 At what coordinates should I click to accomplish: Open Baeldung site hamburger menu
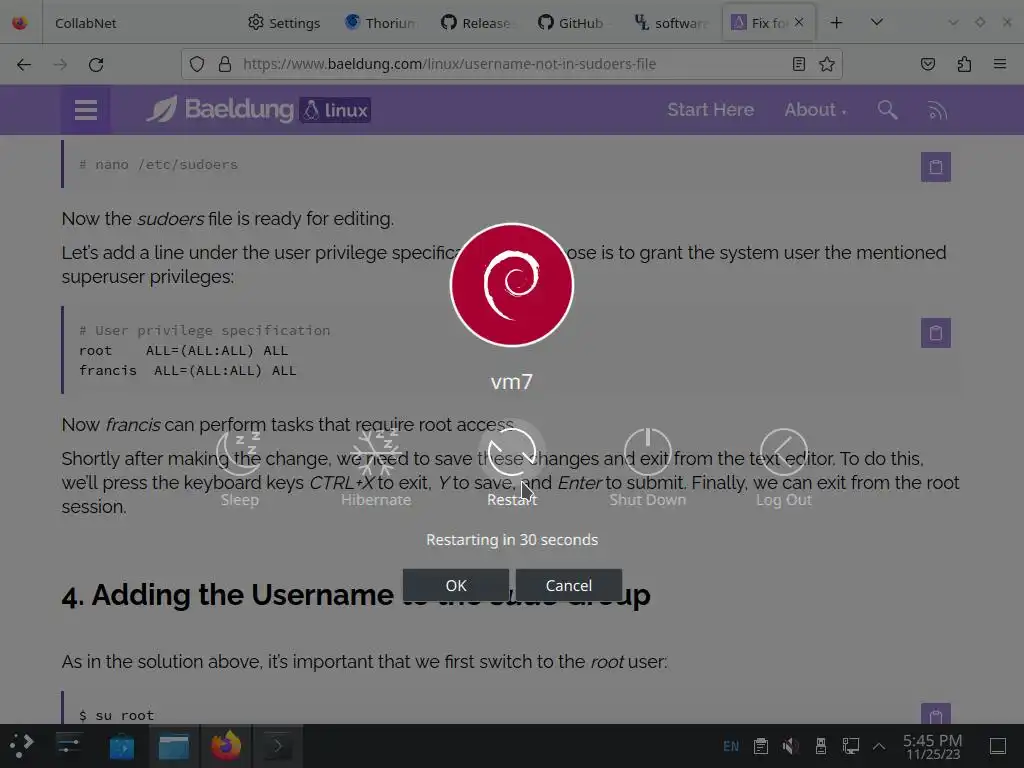pyautogui.click(x=86, y=110)
